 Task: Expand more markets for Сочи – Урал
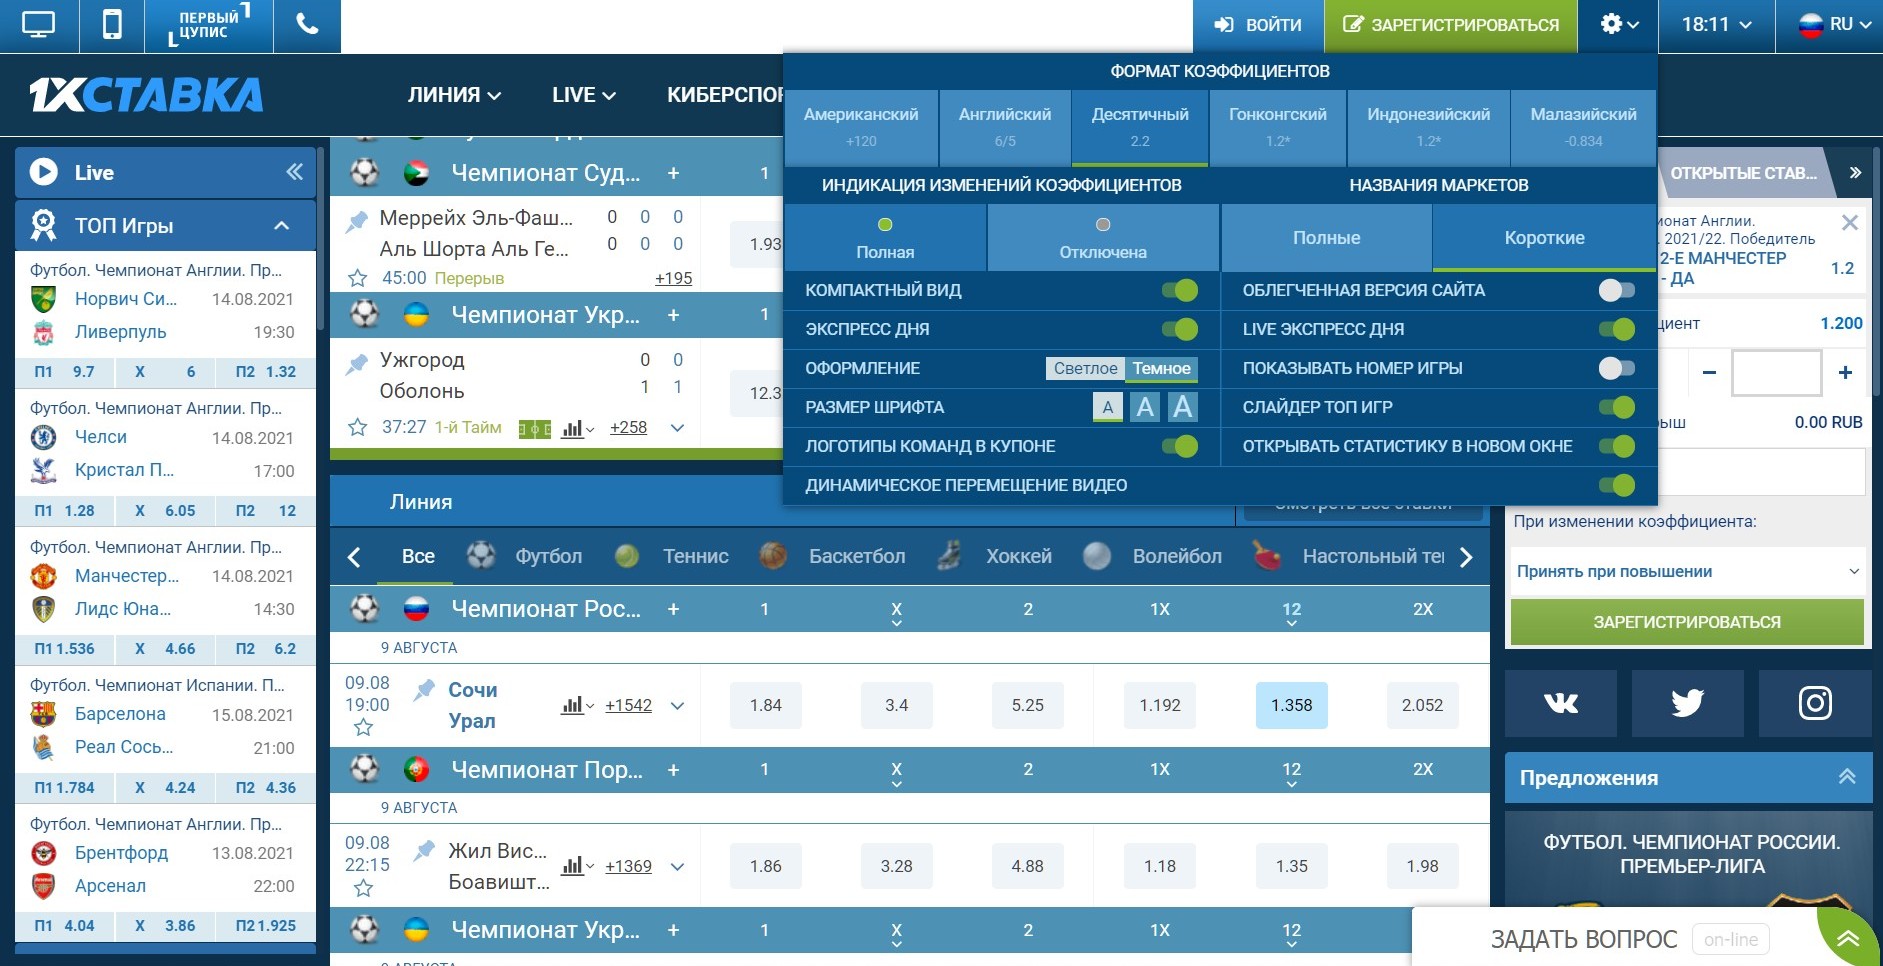[x=677, y=705]
